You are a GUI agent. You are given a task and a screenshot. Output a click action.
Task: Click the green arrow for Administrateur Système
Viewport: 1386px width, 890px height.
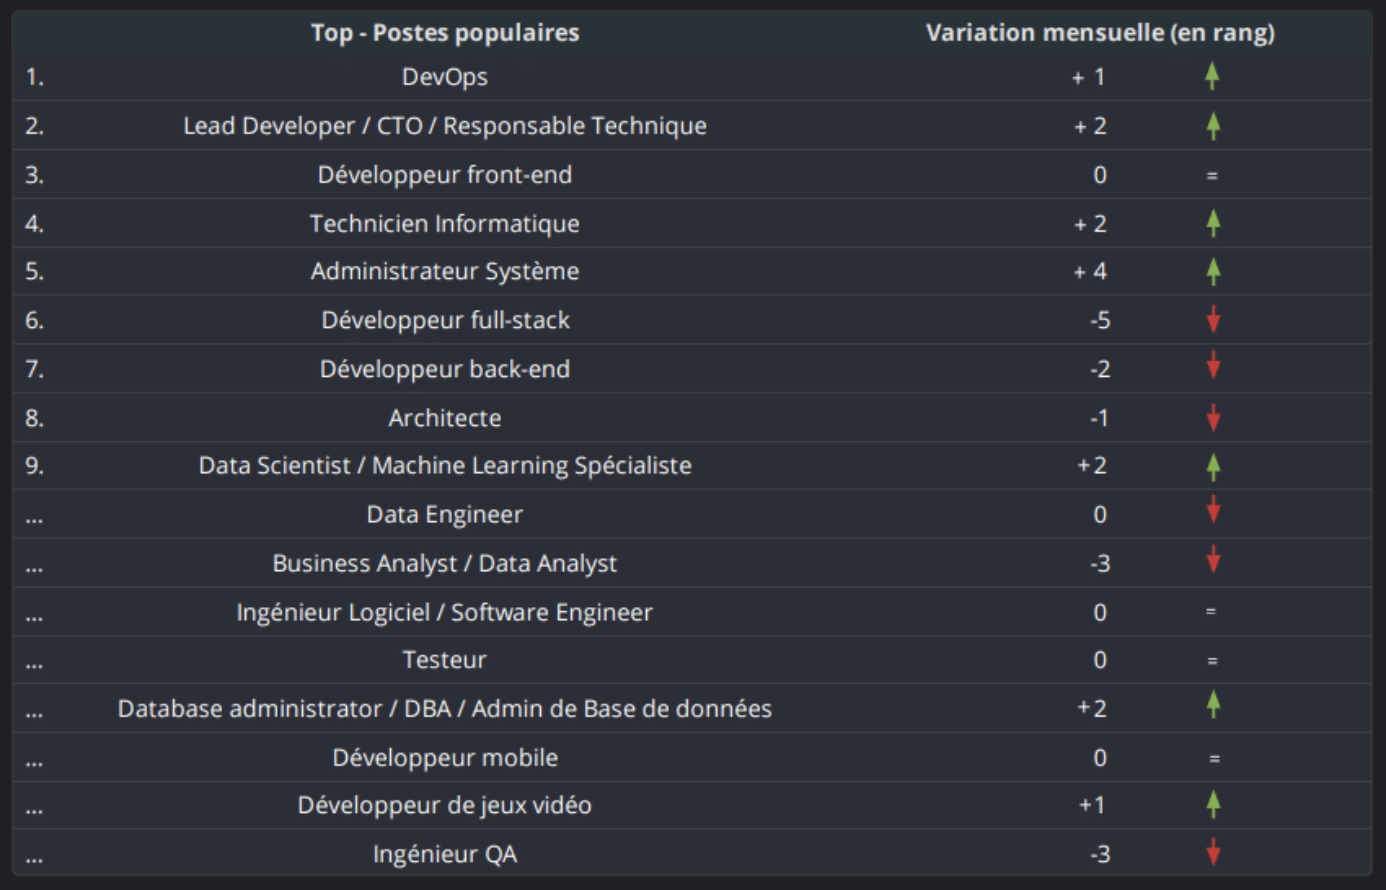[1213, 271]
